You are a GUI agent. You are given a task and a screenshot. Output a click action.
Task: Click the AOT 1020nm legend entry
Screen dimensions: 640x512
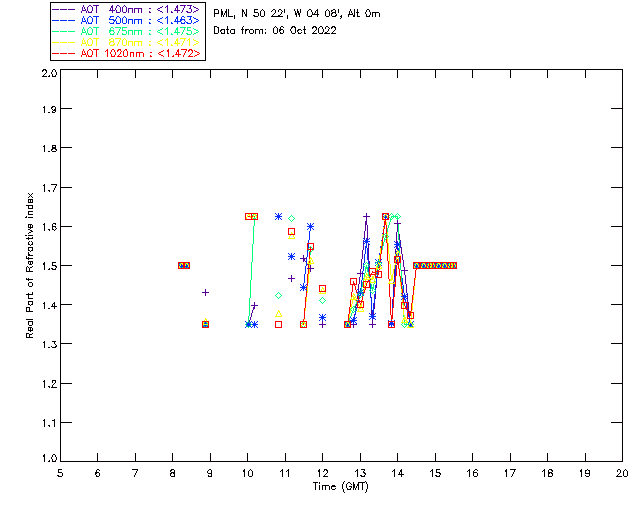(x=126, y=53)
